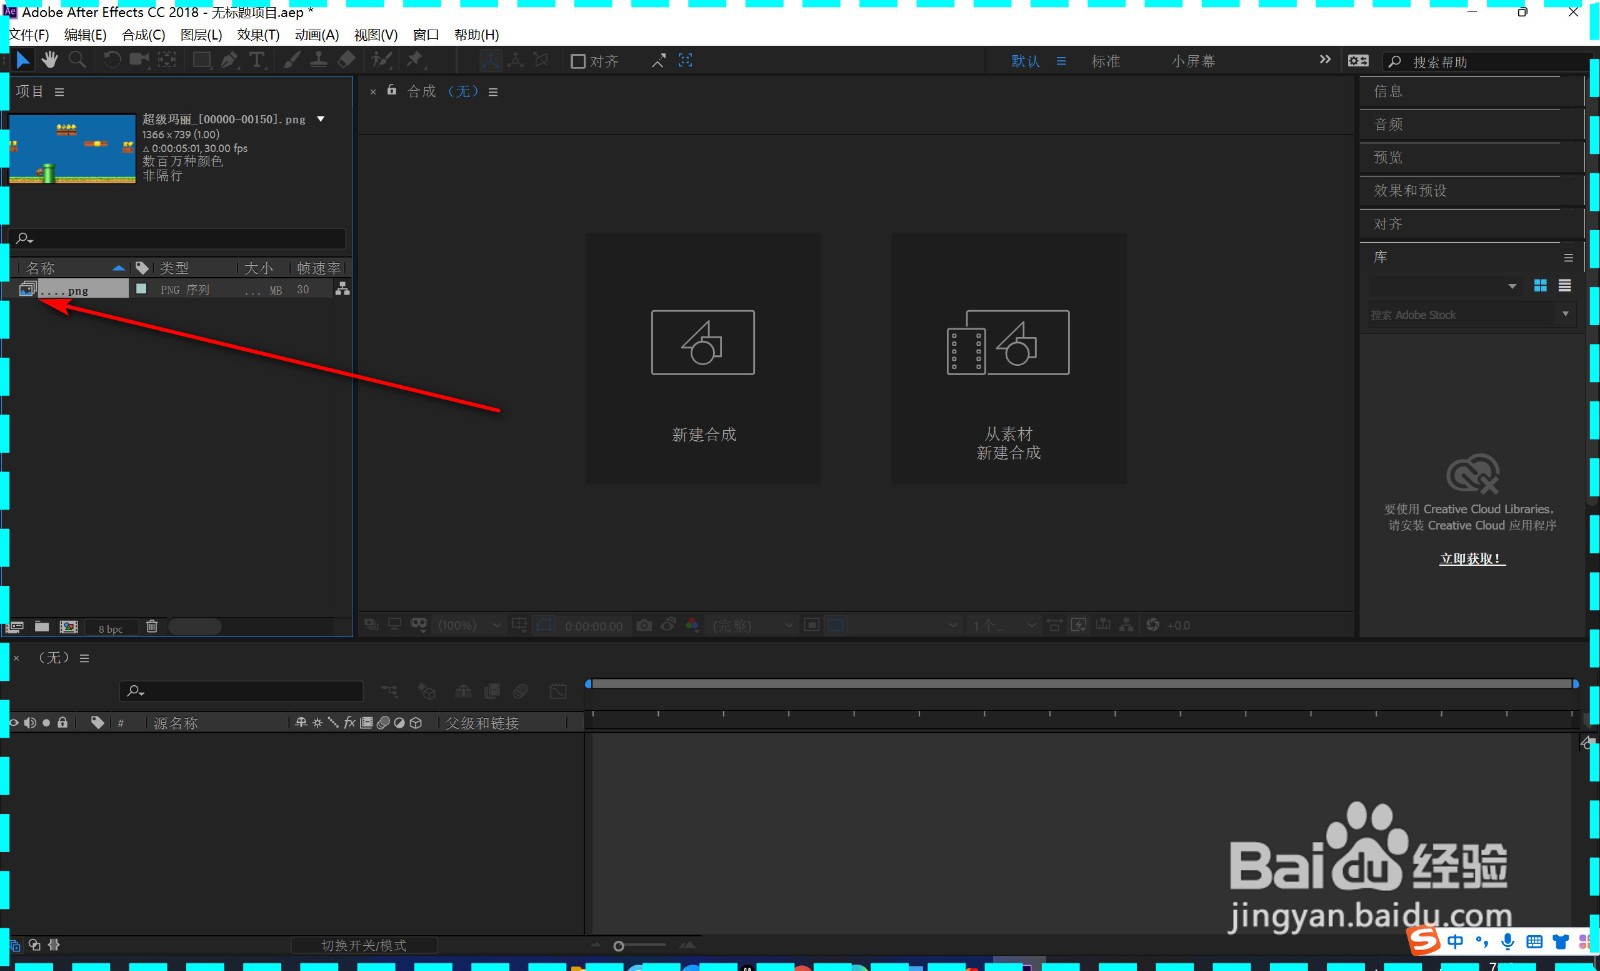
Task: Click the Composition Mini-Flowchart icon in timeline
Action: (x=389, y=691)
